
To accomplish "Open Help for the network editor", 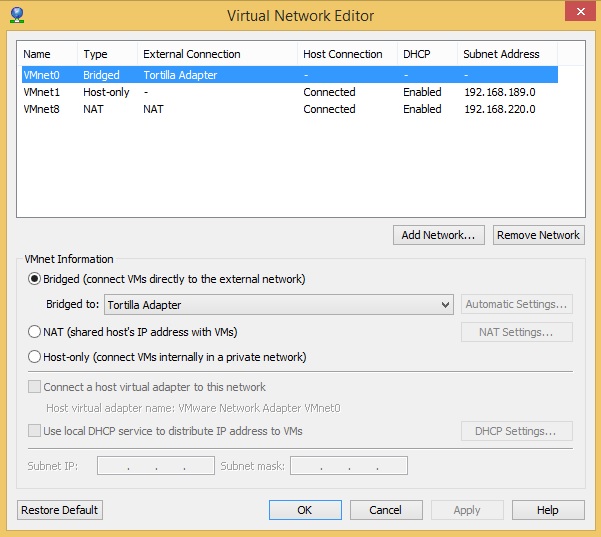I will pyautogui.click(x=547, y=510).
